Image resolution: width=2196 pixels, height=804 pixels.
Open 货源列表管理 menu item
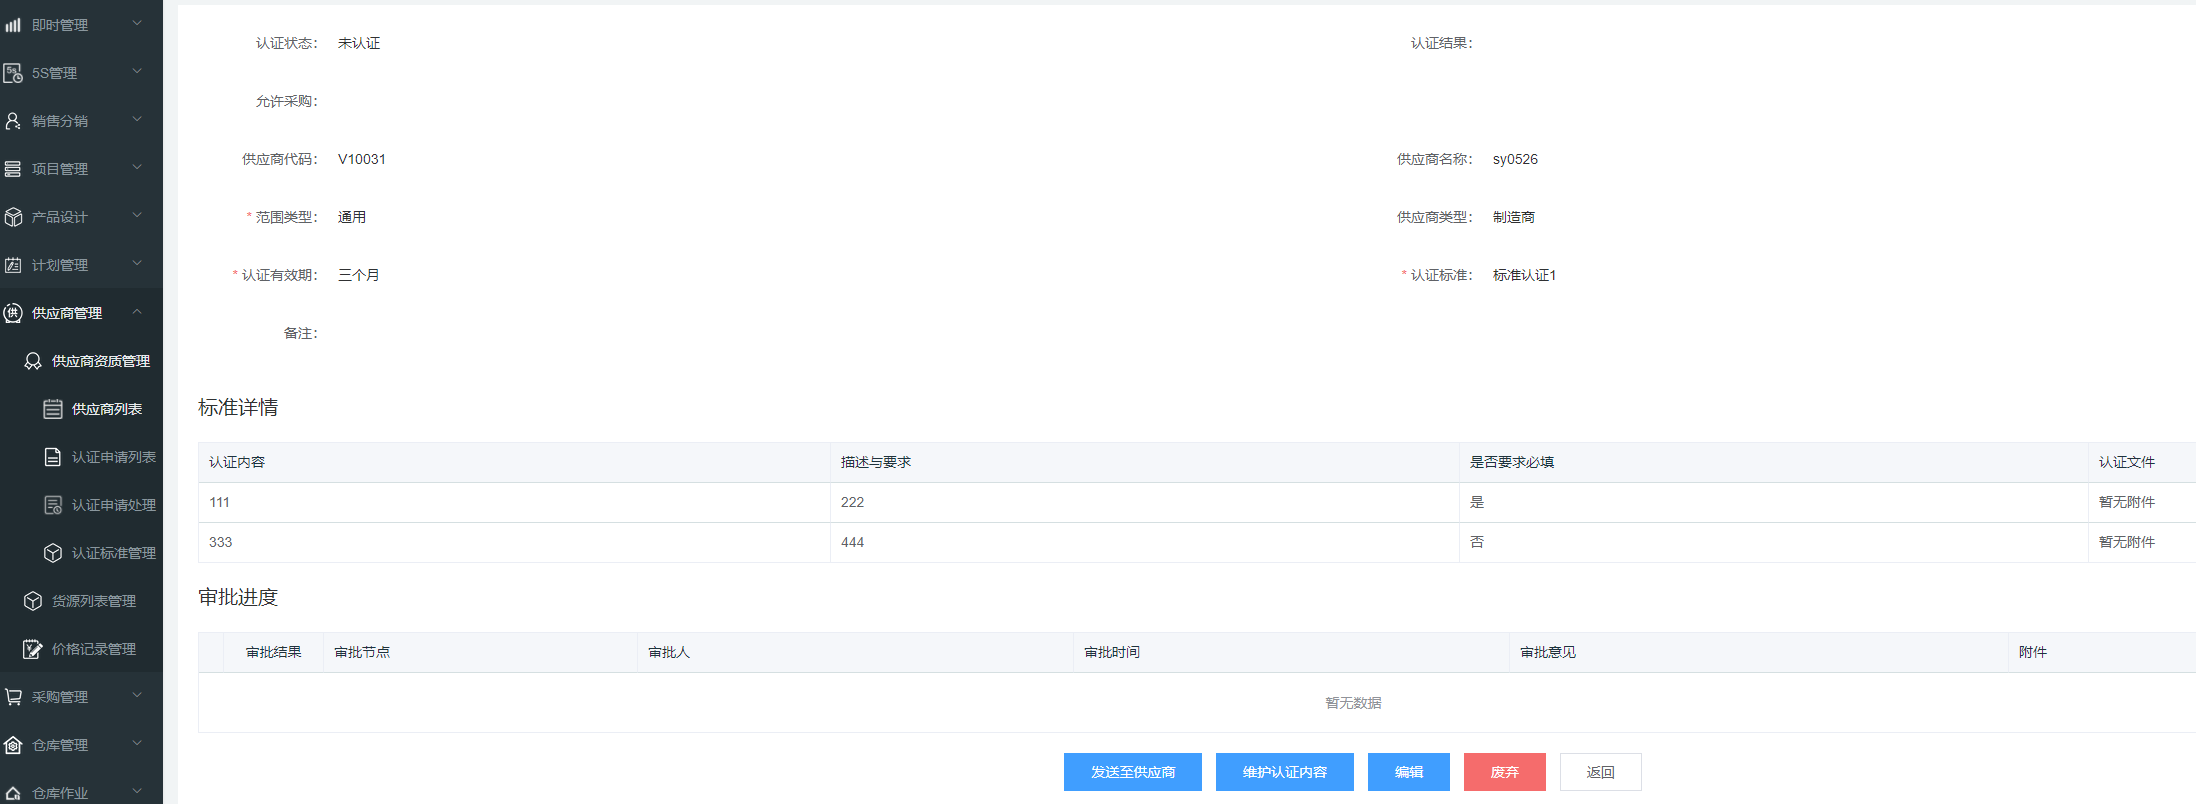pos(93,601)
